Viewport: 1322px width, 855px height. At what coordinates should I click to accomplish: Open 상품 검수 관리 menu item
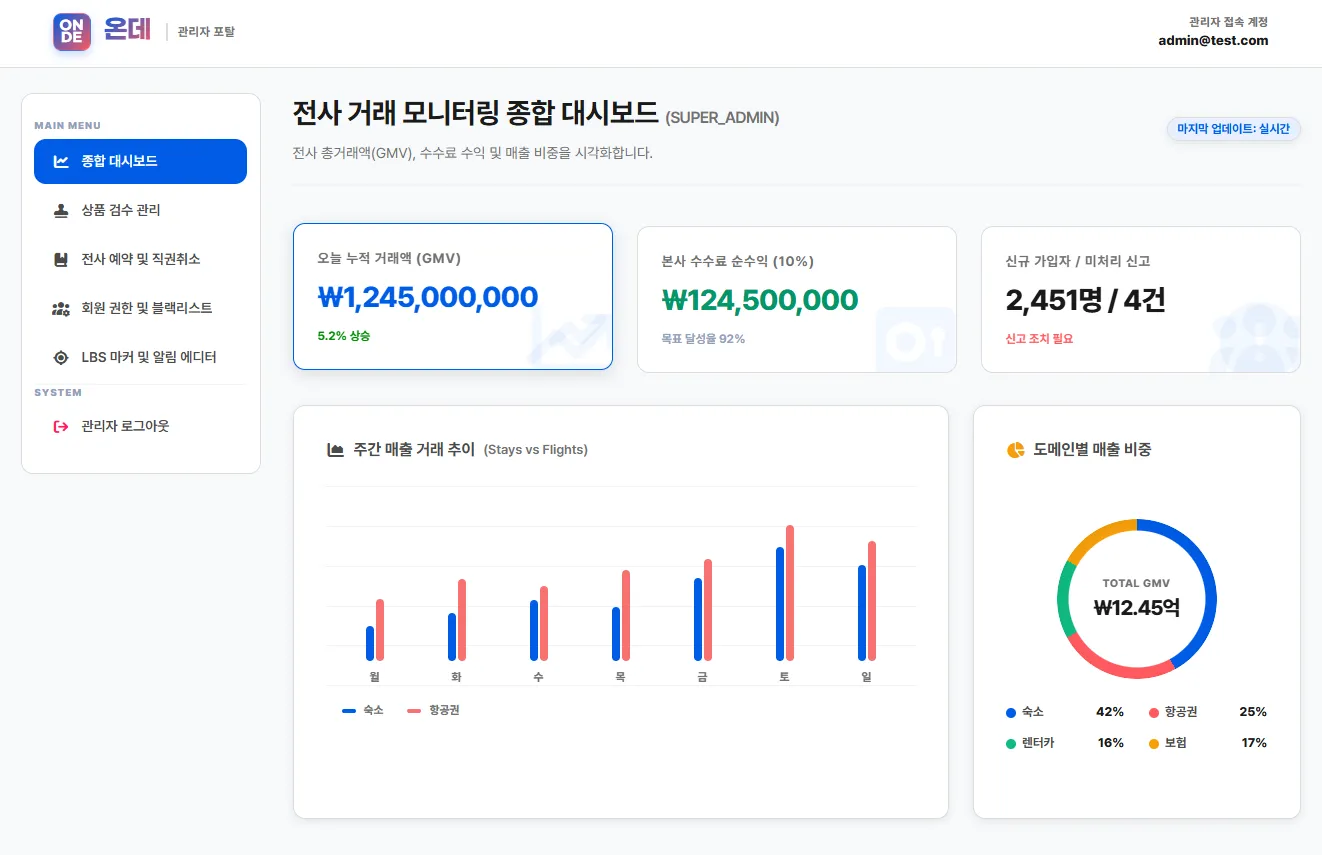tap(140, 210)
